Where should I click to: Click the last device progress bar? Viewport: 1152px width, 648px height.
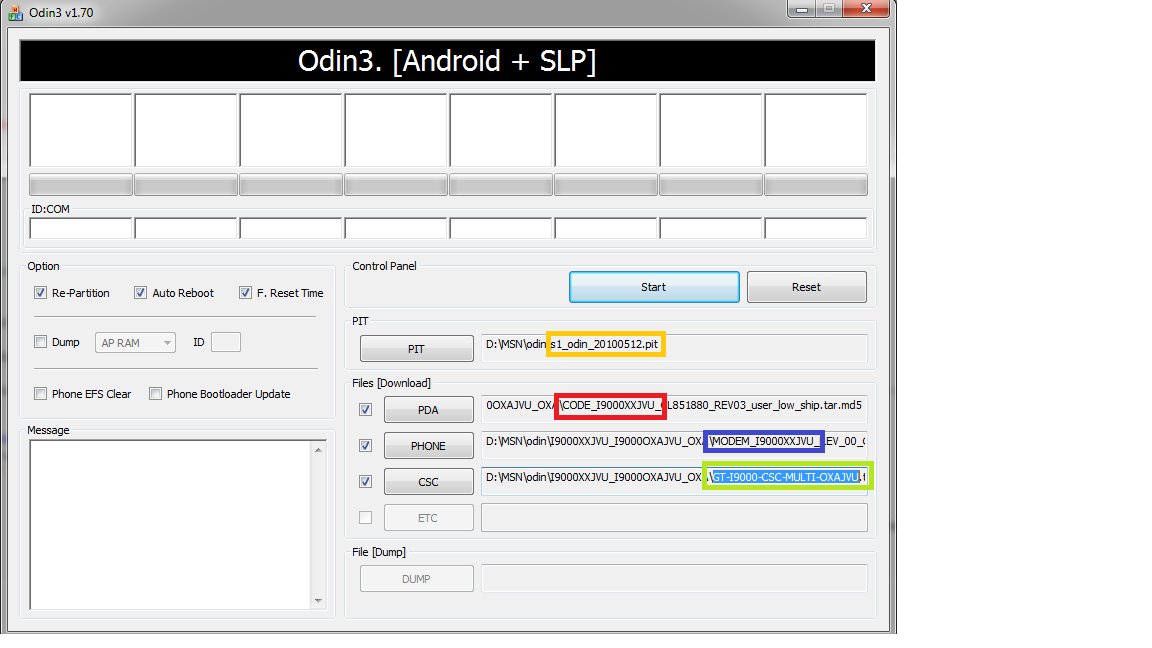(816, 184)
